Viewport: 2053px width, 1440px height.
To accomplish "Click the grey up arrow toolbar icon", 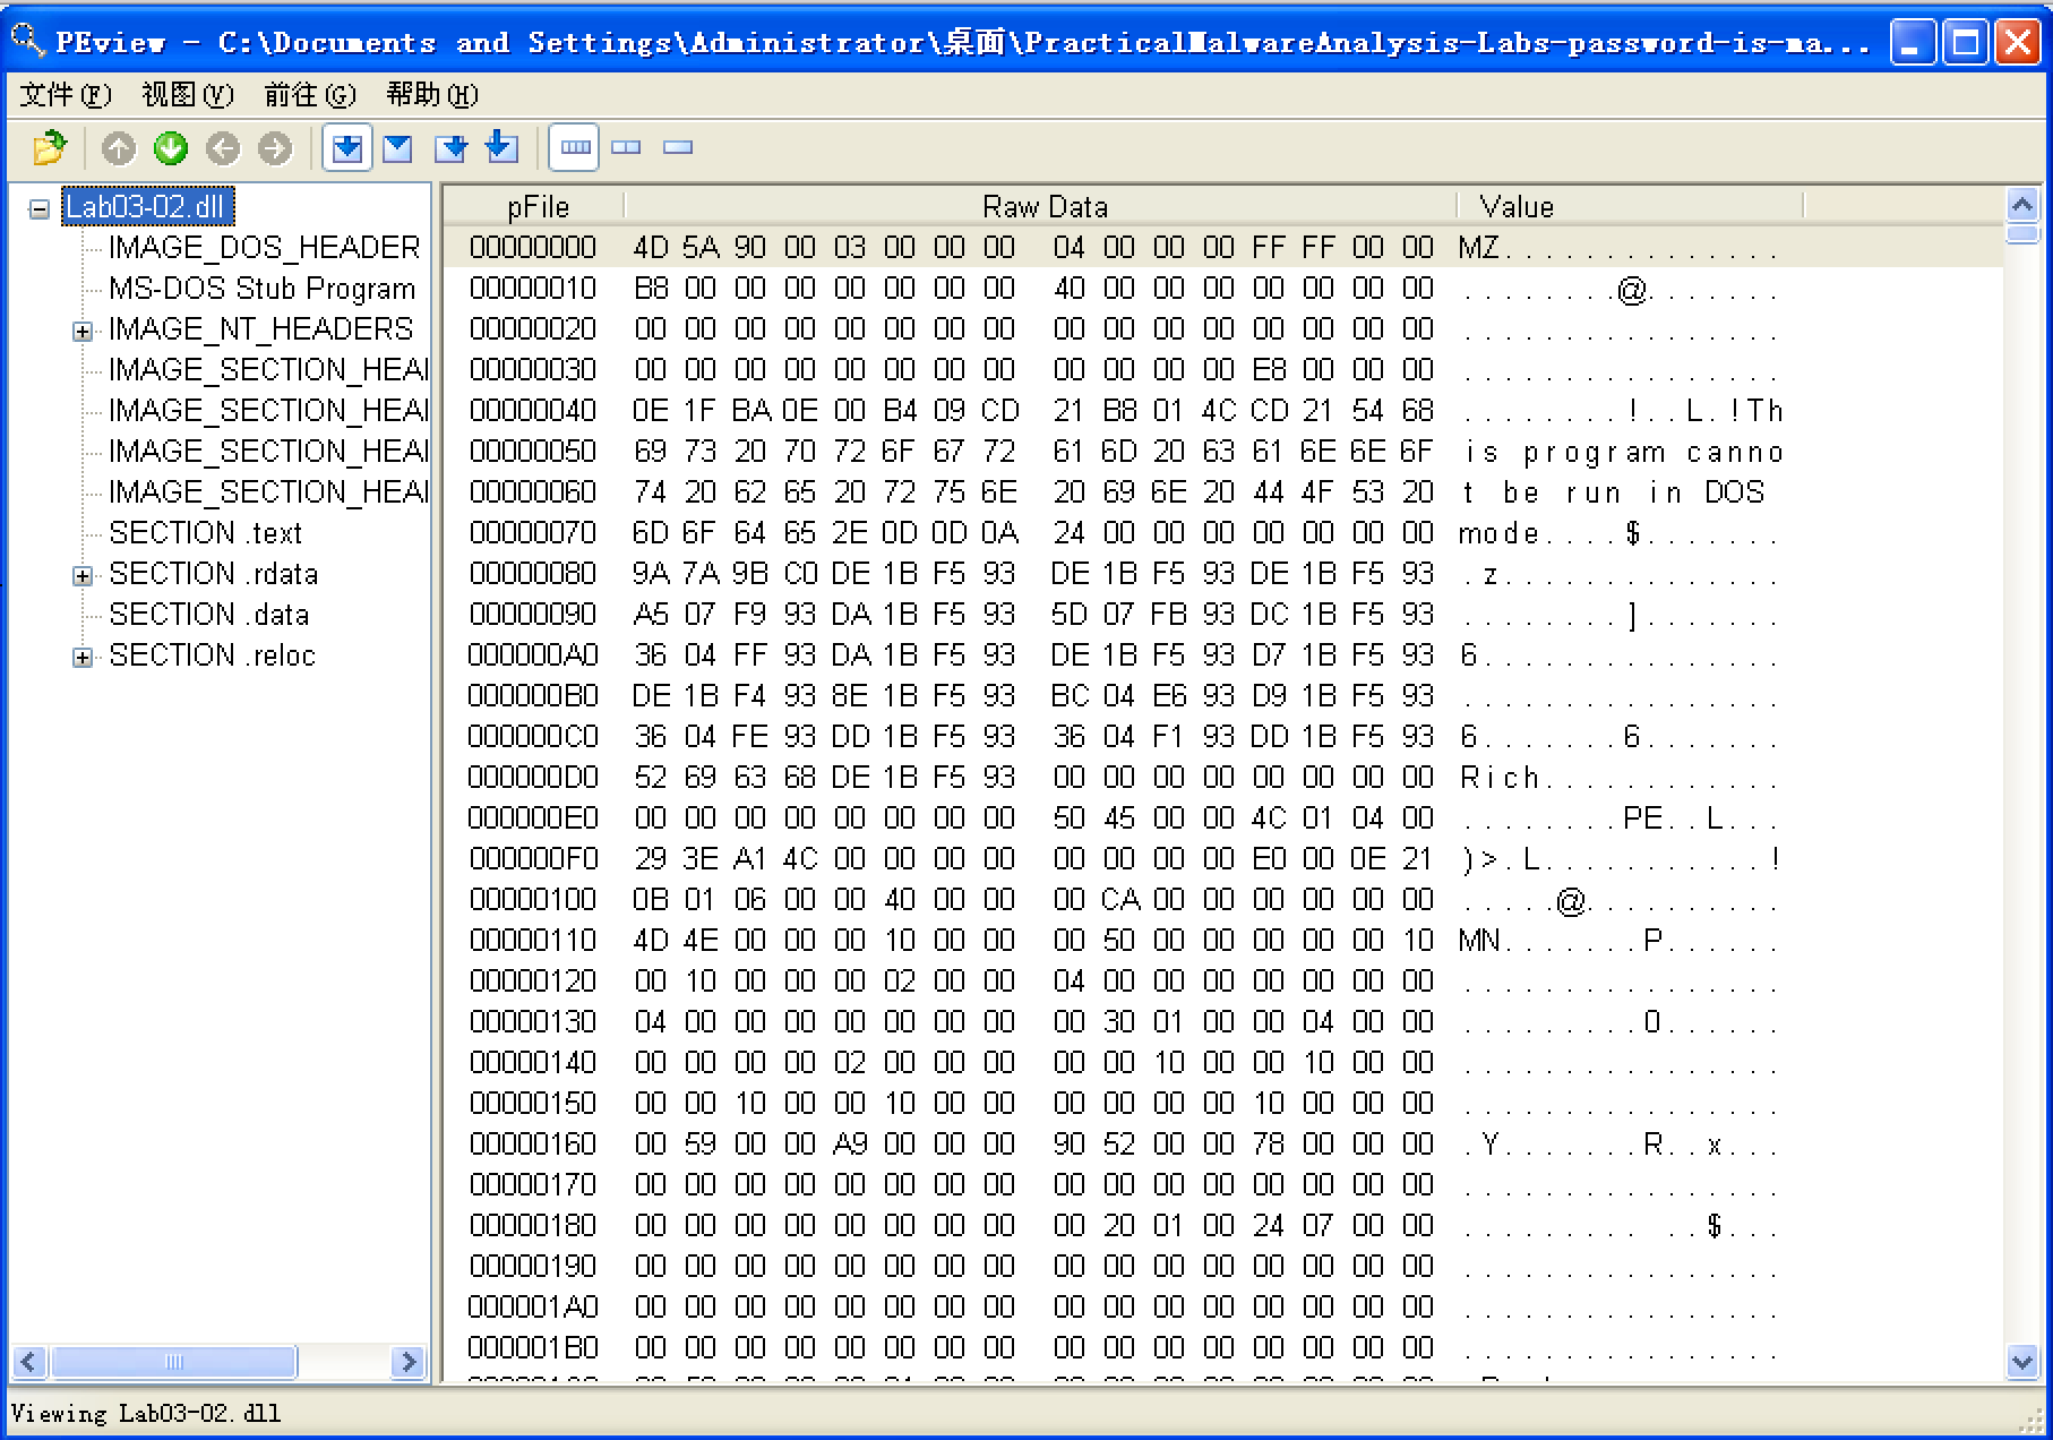I will click(118, 149).
